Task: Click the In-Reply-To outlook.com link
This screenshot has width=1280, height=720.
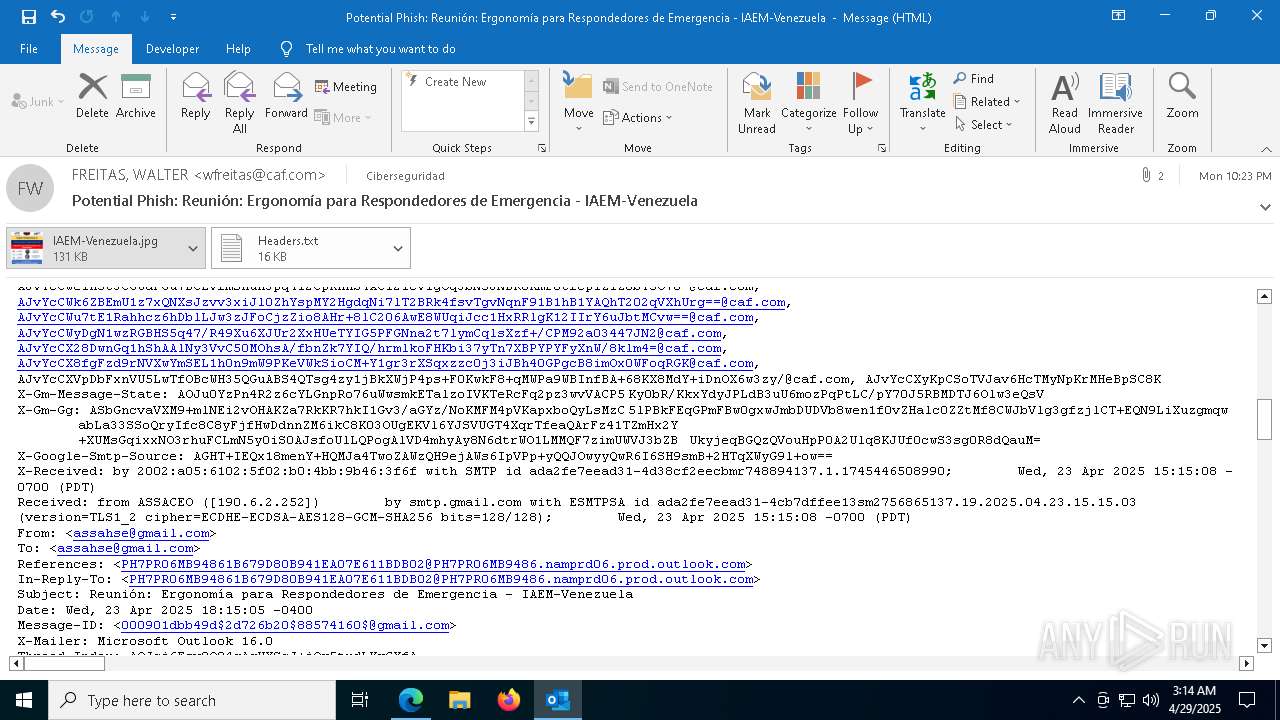Action: [x=440, y=579]
